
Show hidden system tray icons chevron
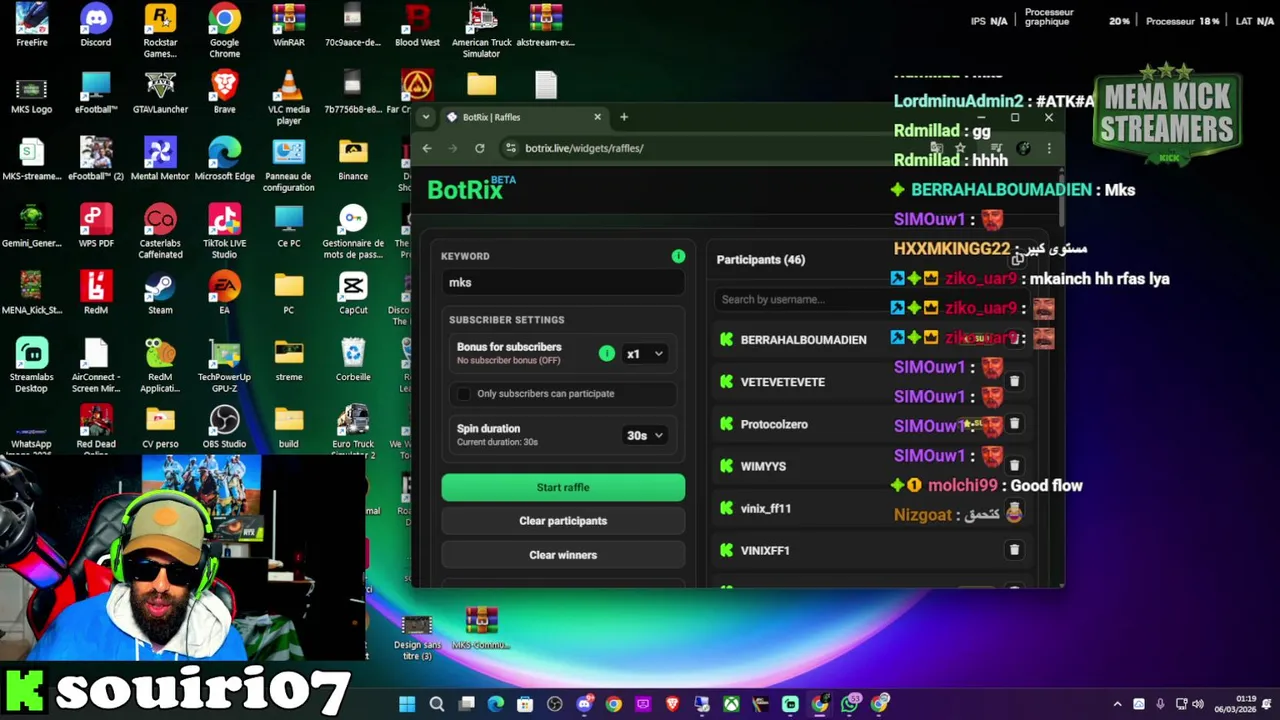point(1117,704)
